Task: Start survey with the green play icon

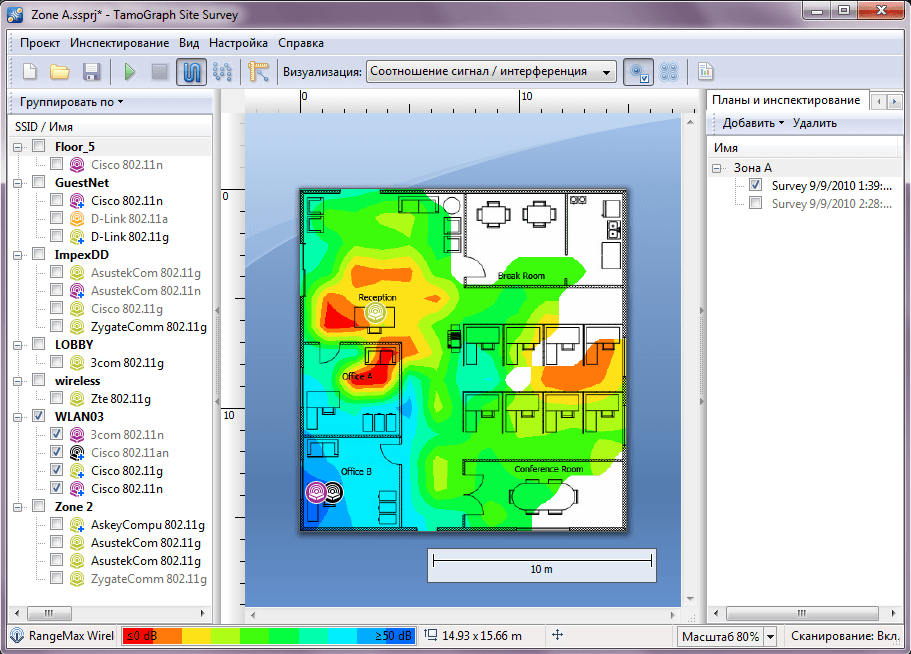Action: coord(130,72)
